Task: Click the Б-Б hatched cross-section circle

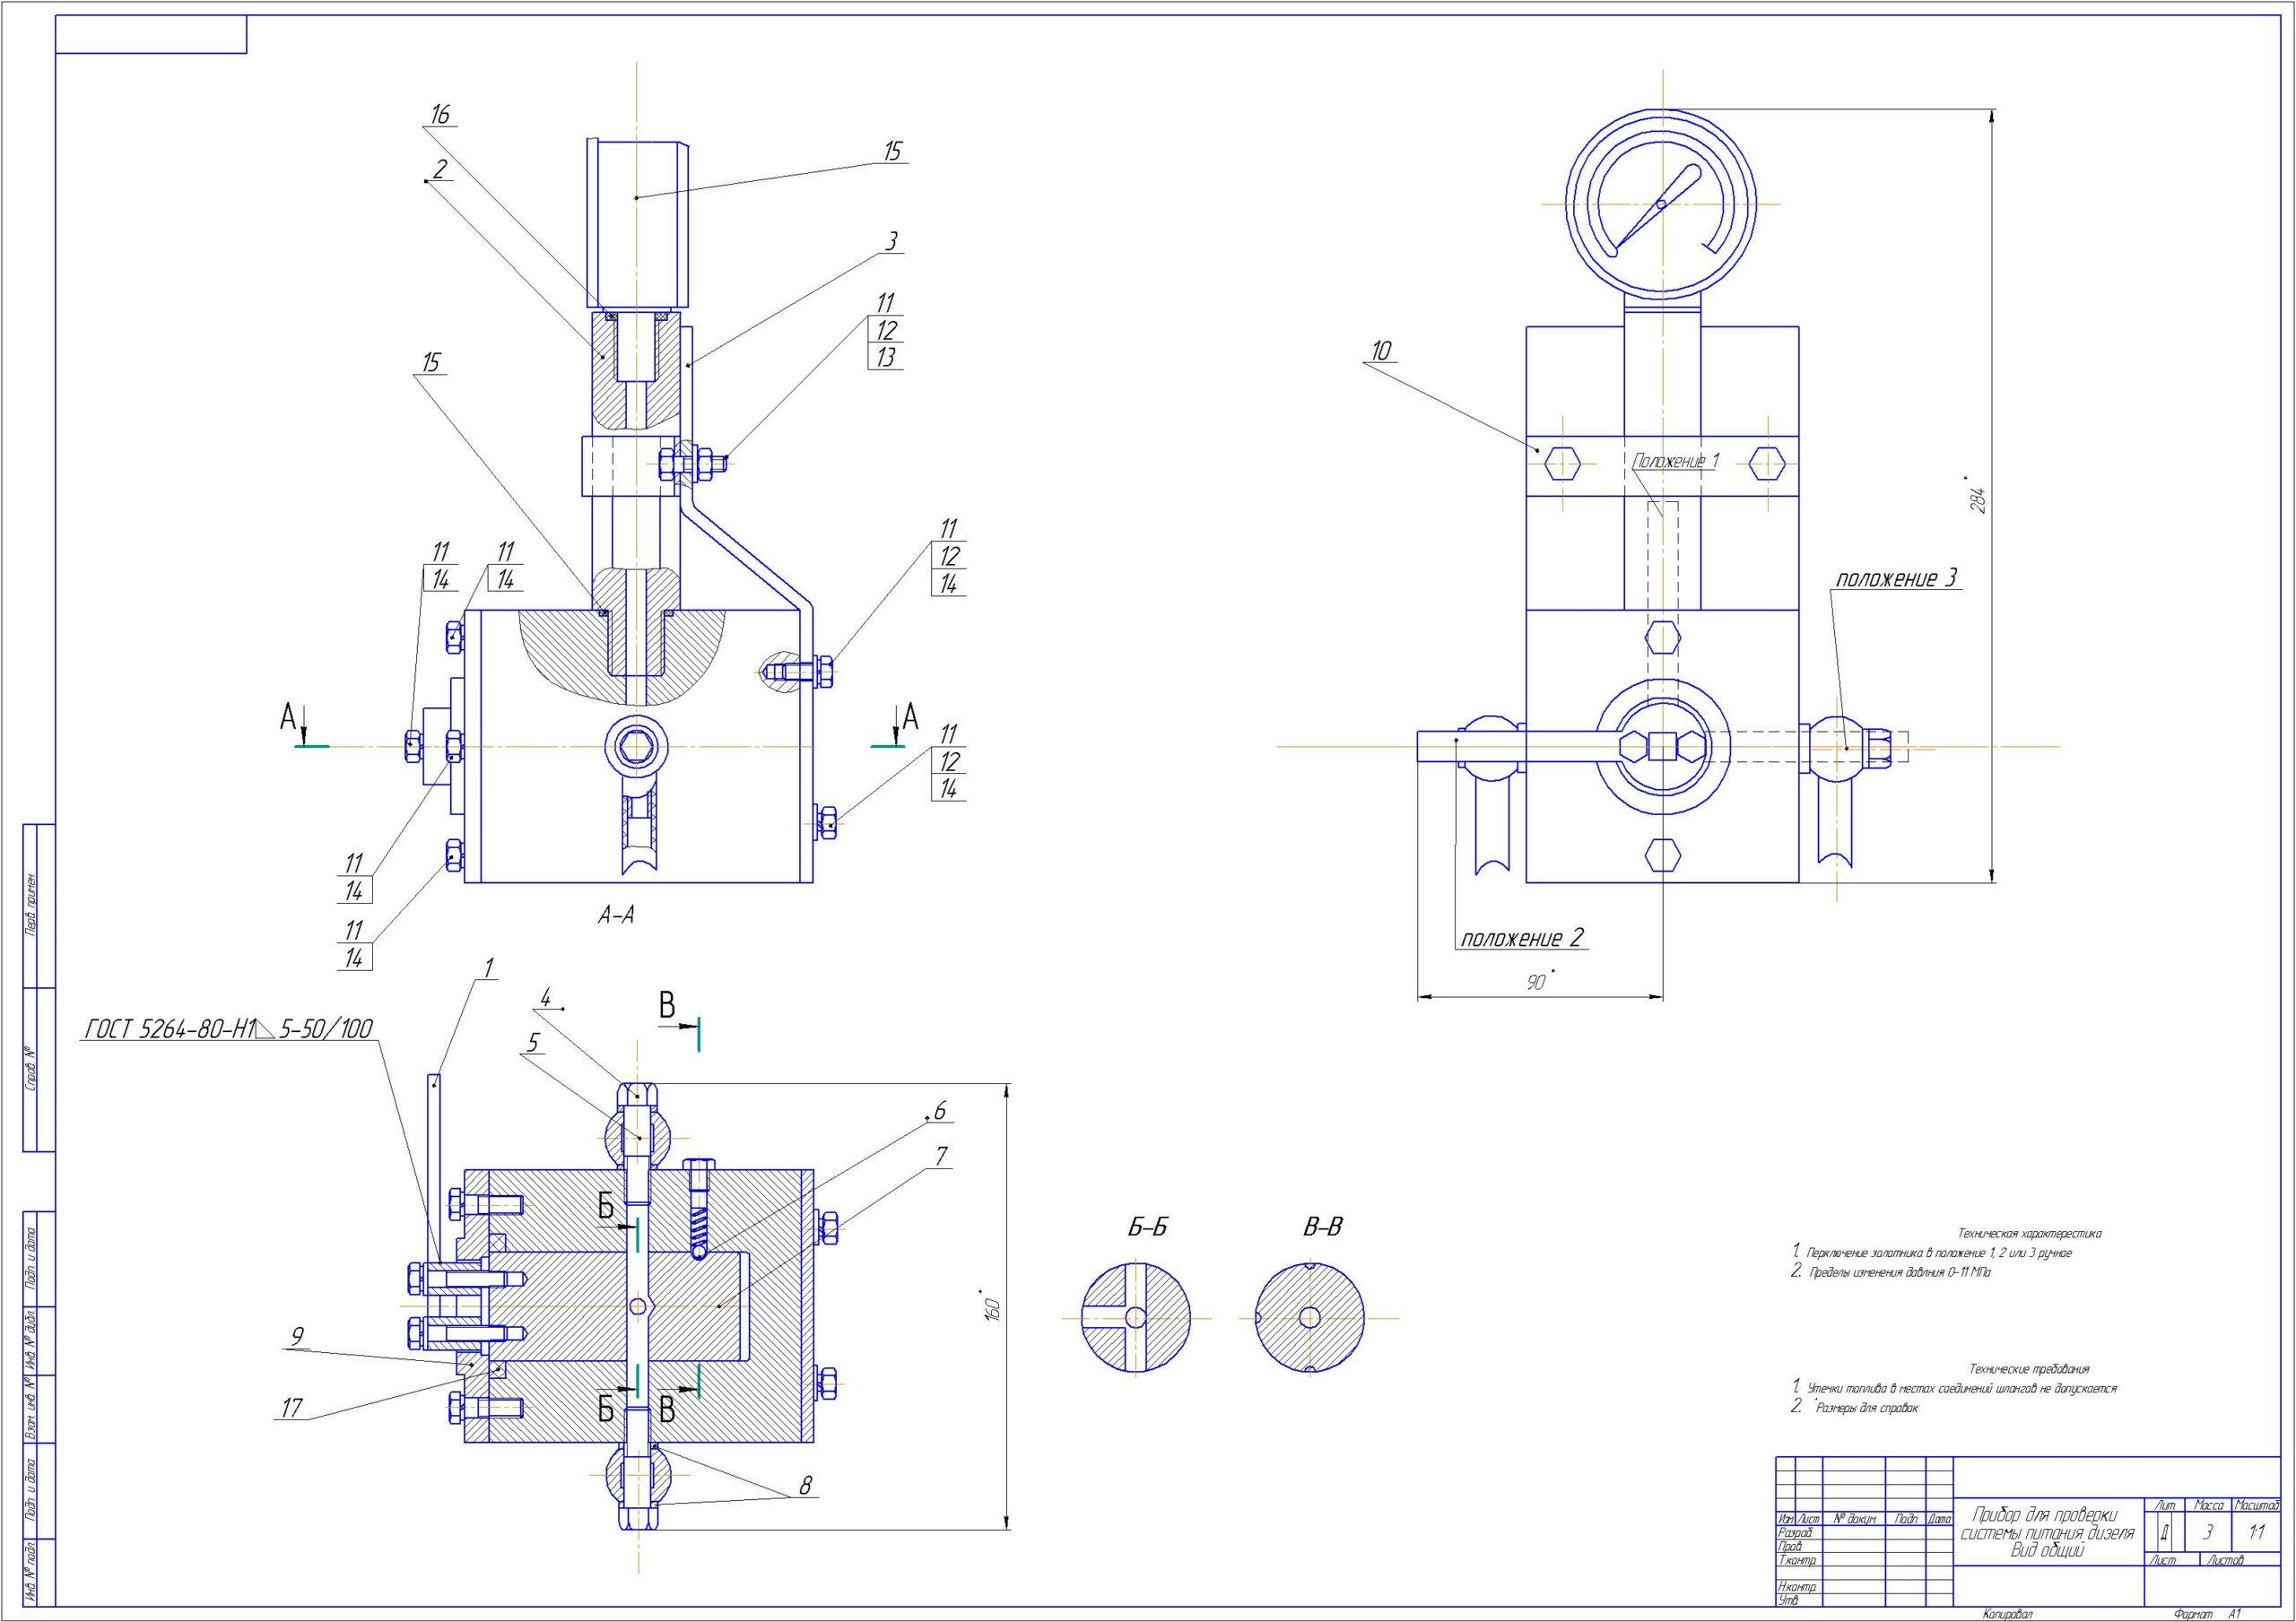Action: (1136, 1317)
